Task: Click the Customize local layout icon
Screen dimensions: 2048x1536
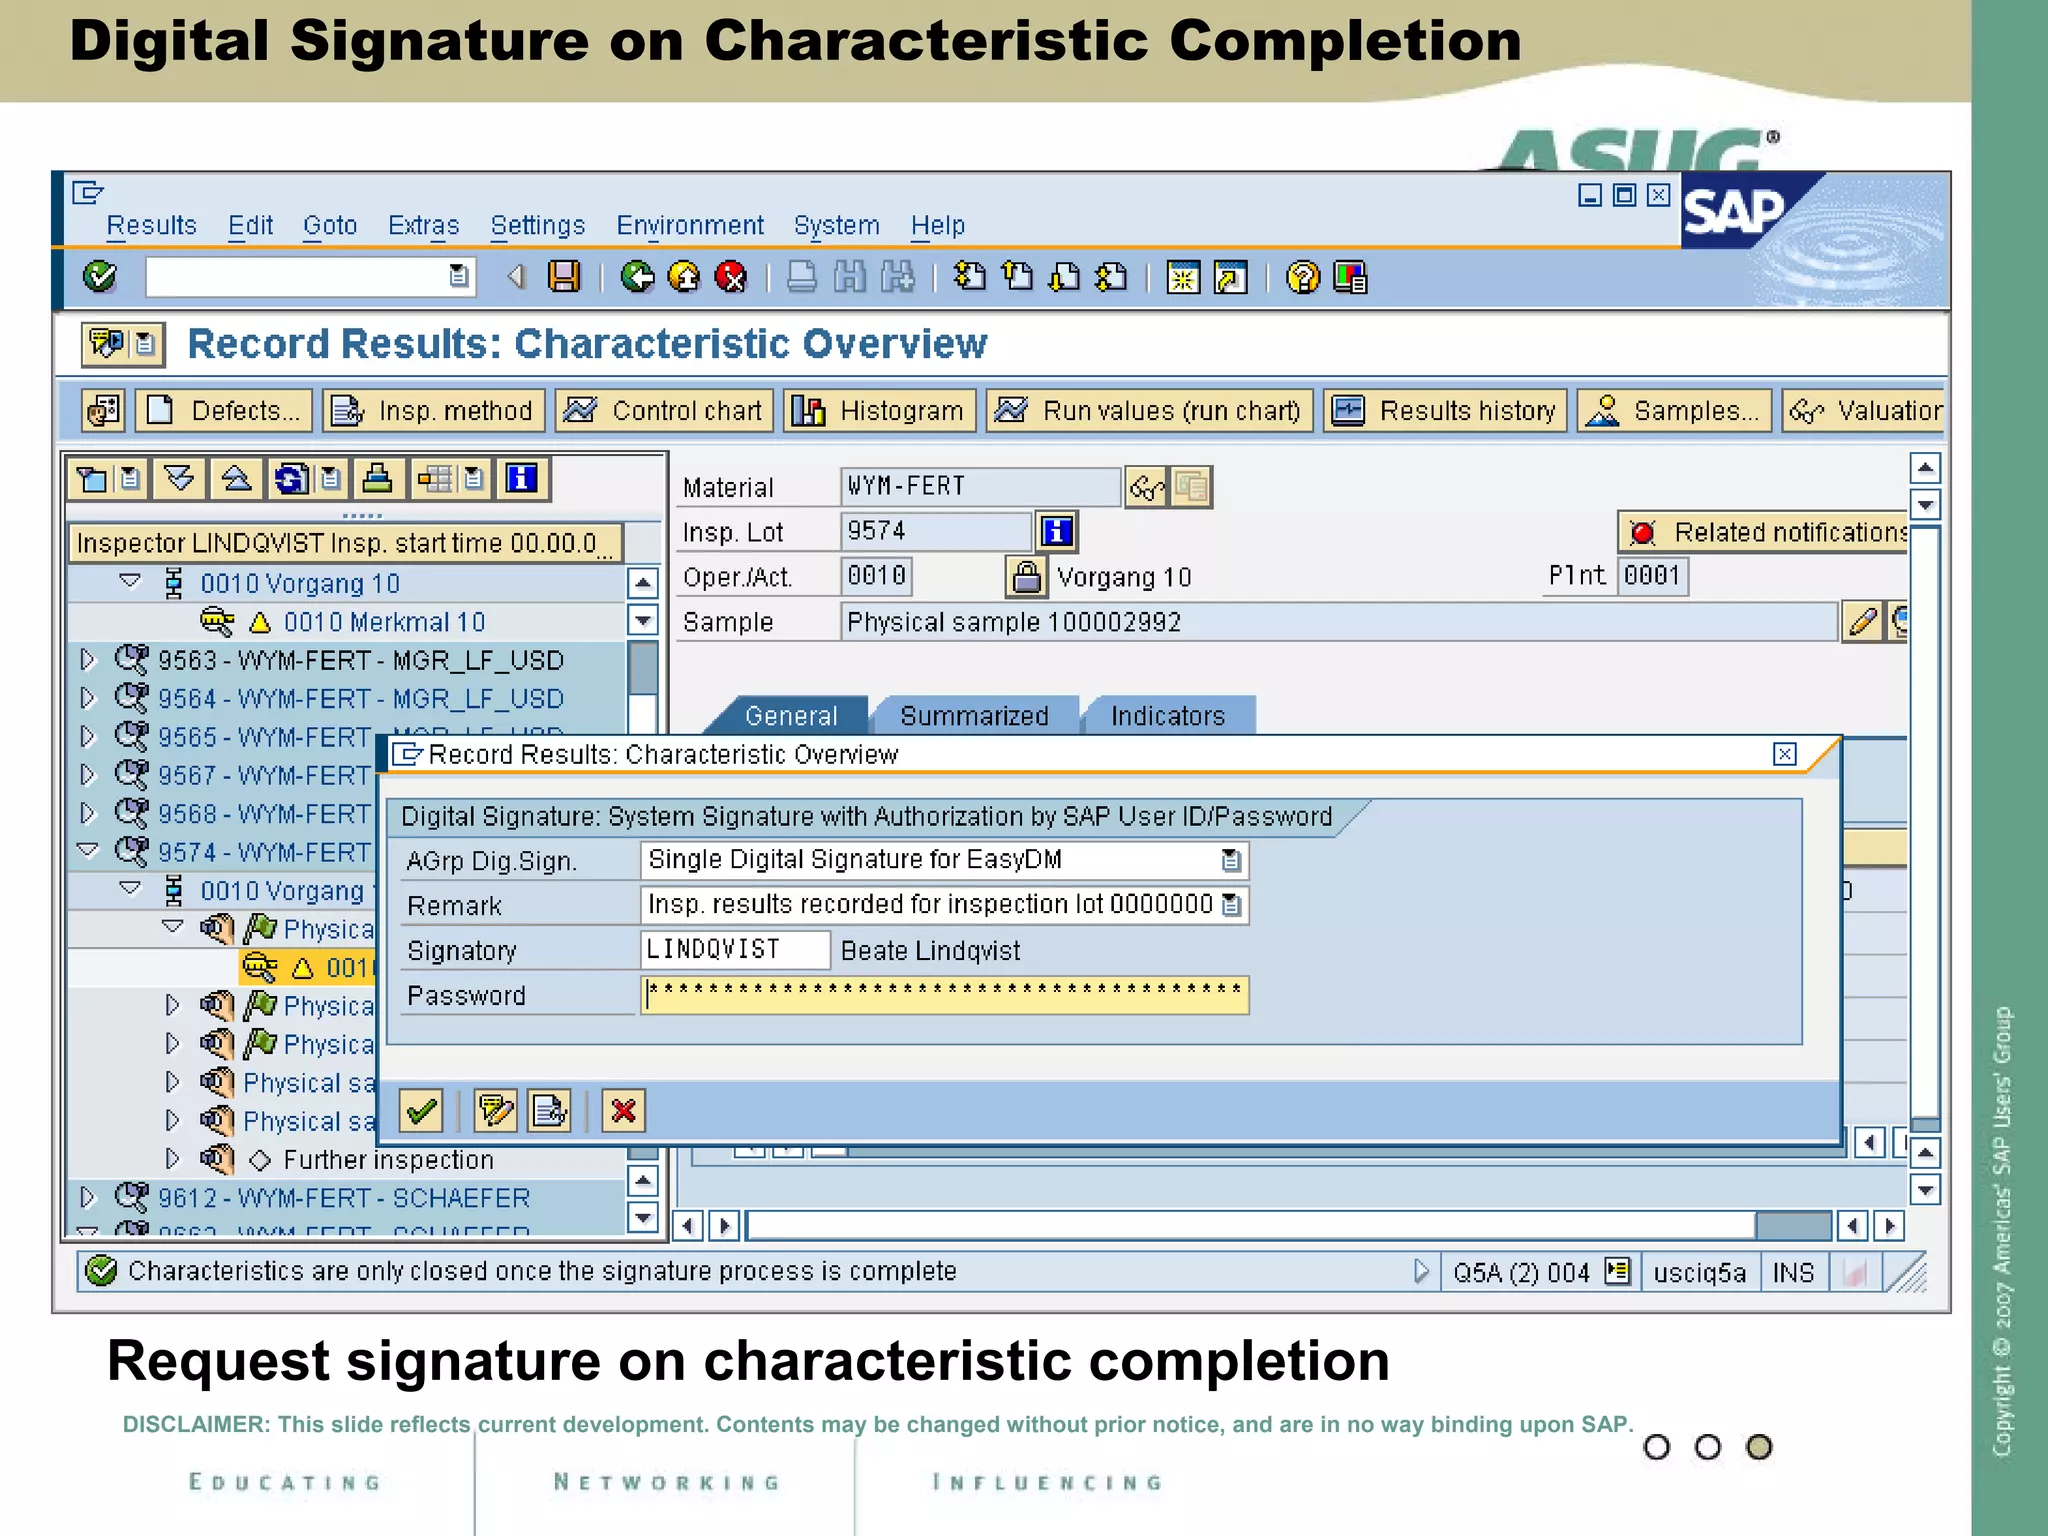Action: tap(1351, 276)
